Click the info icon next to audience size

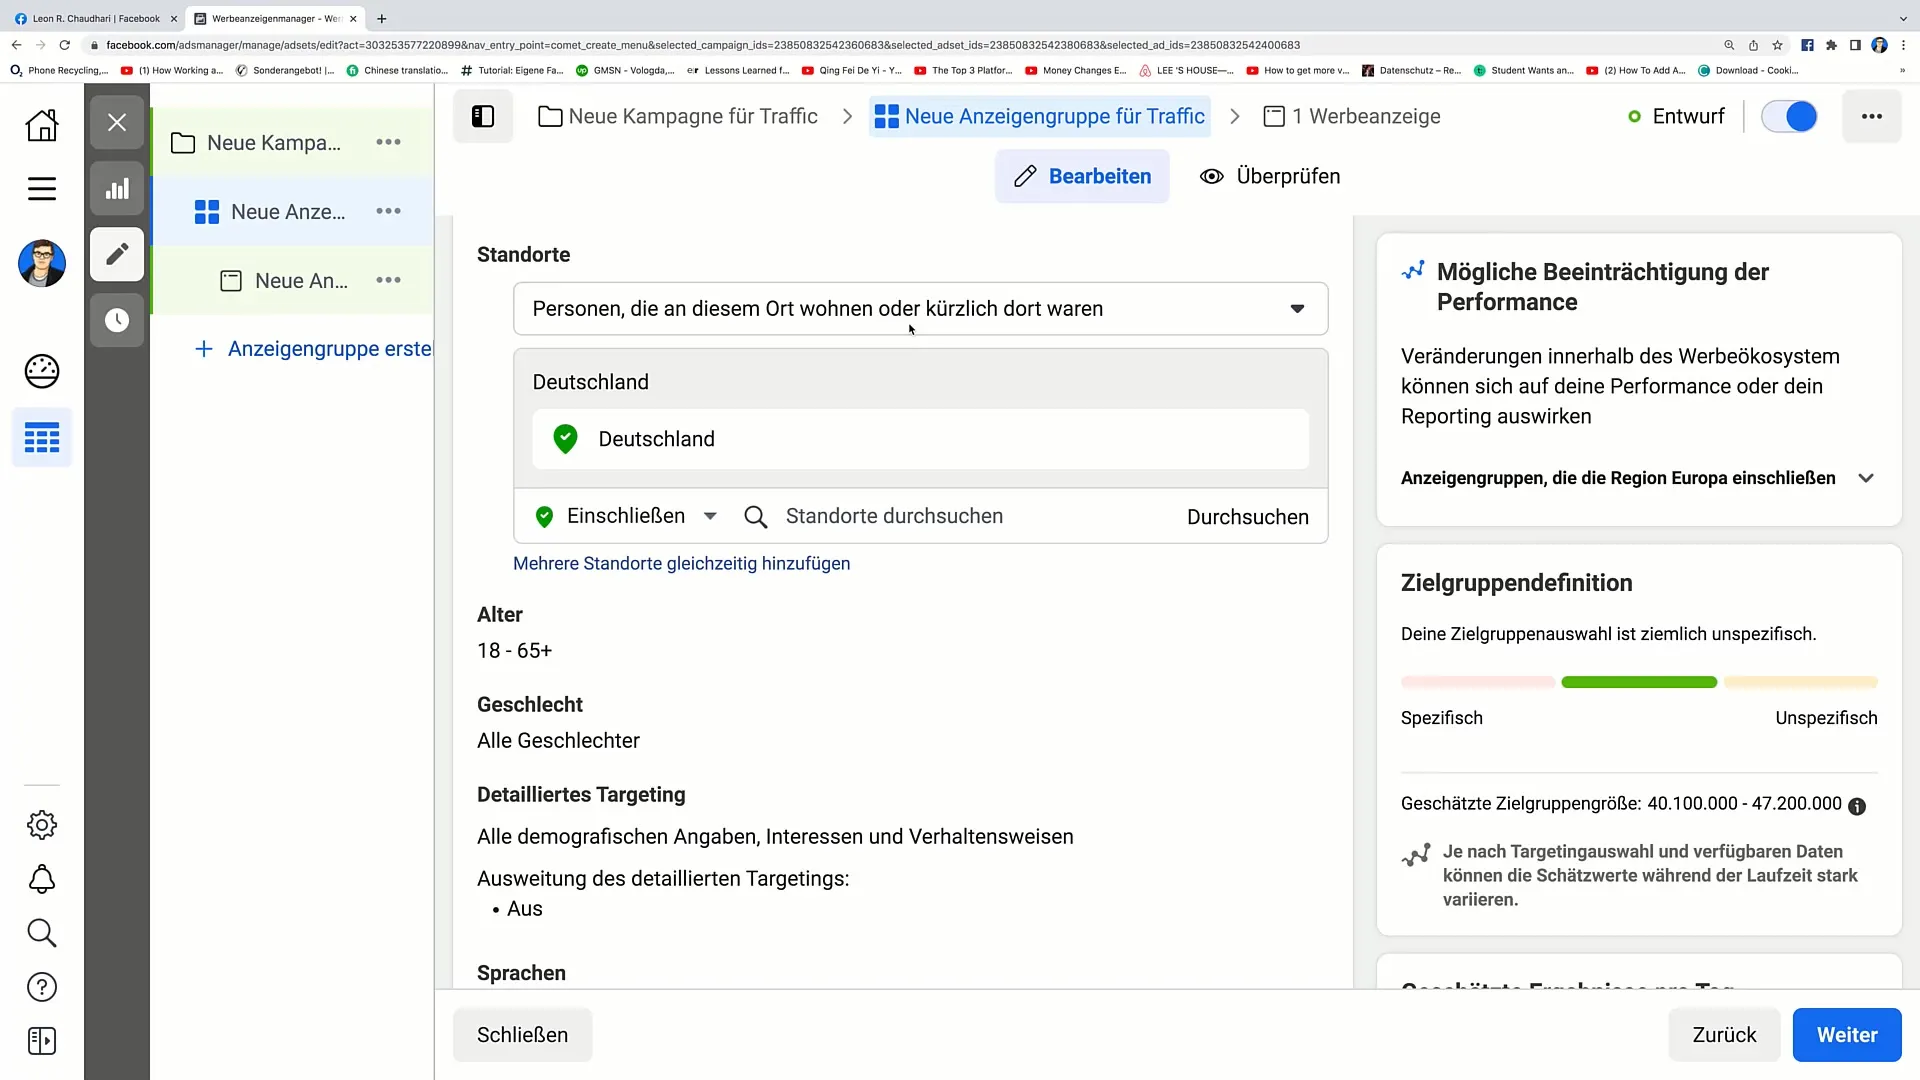pos(1857,806)
